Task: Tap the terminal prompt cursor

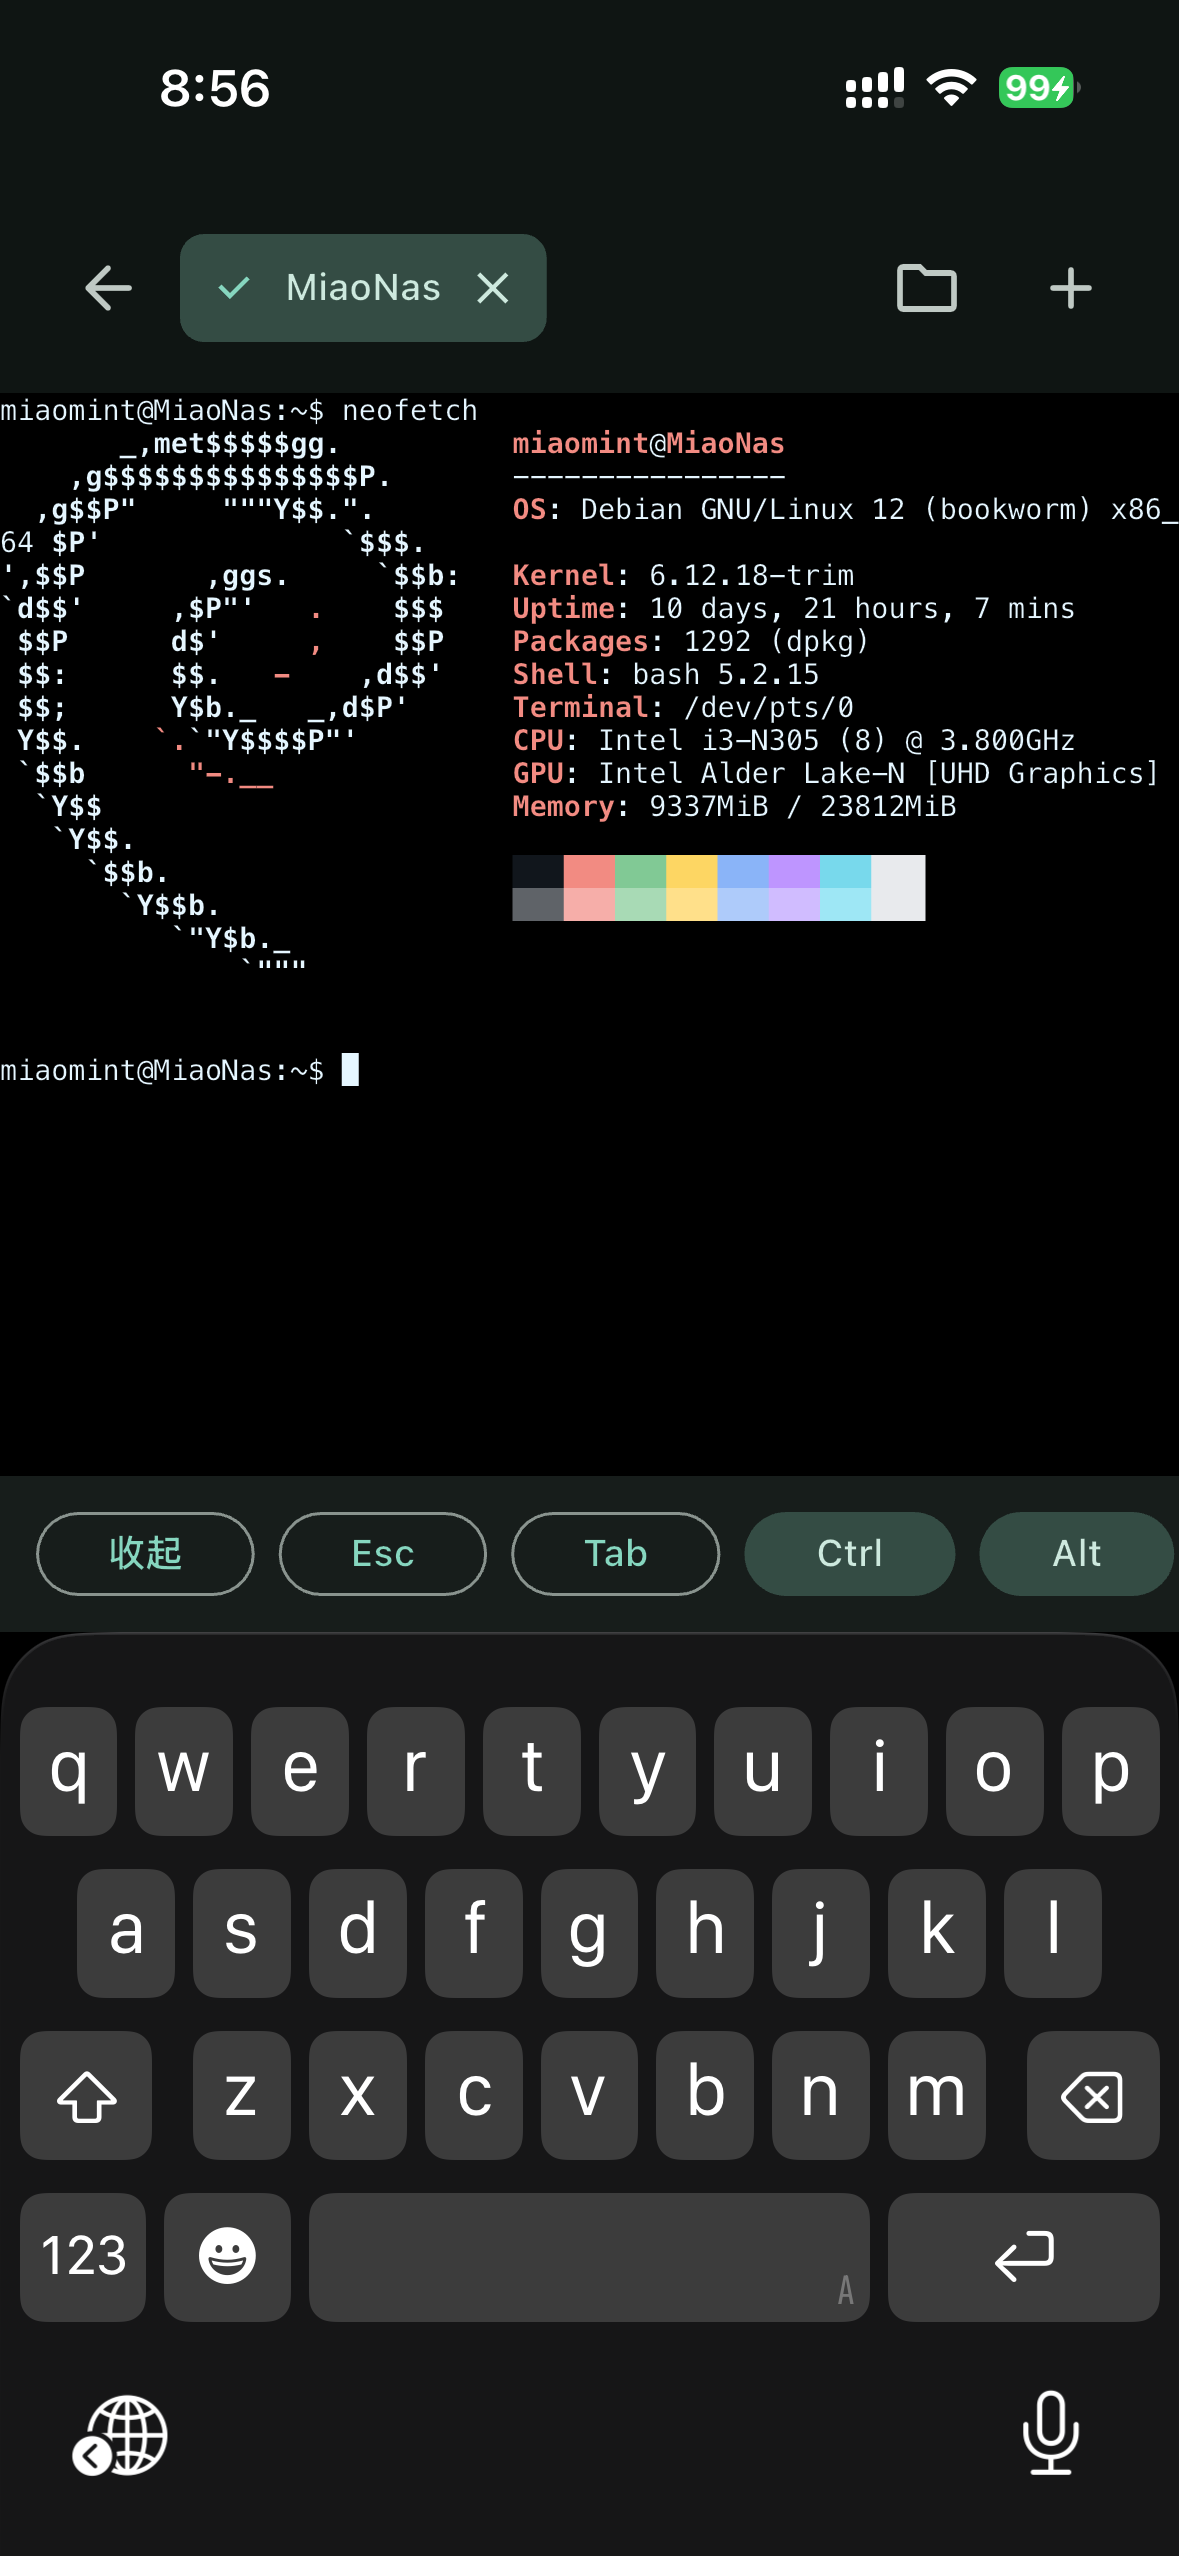Action: 350,1070
